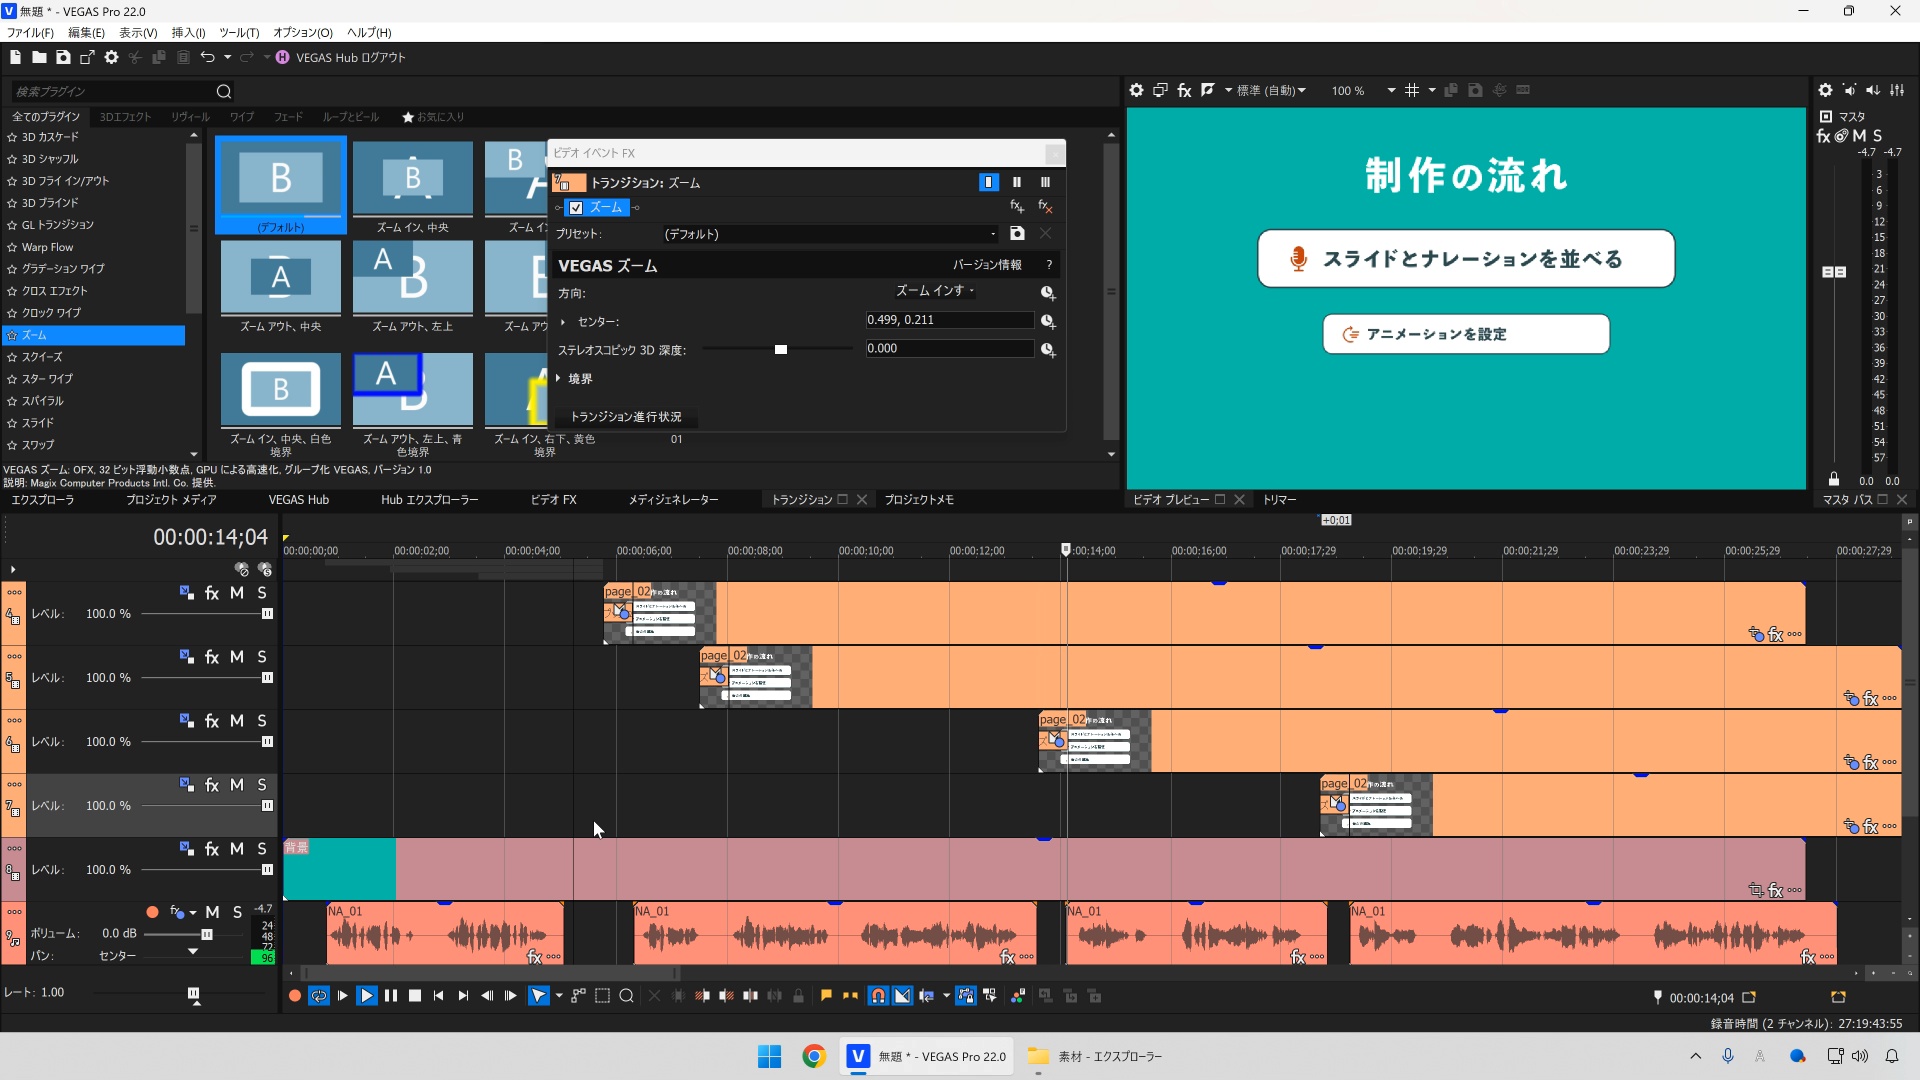
Task: Toggle split screen view in preview
Action: (1208, 91)
